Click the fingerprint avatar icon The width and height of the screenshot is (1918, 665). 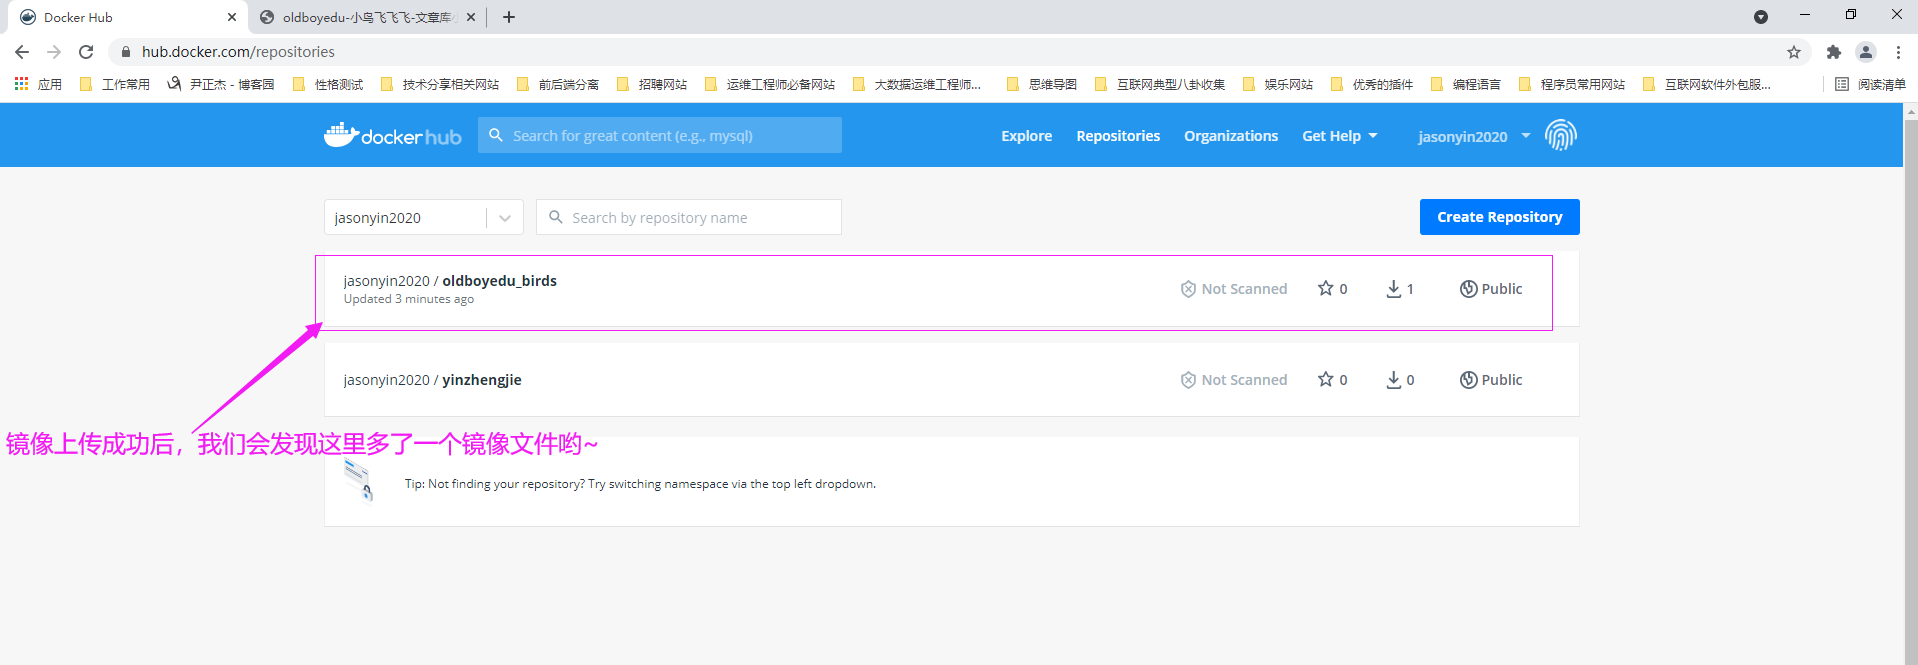click(1560, 135)
